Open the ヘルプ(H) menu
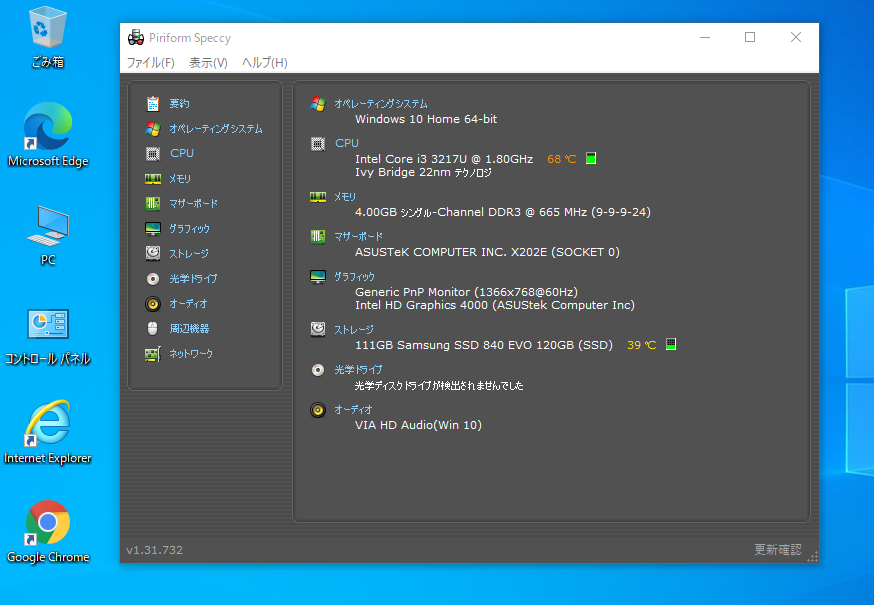The width and height of the screenshot is (874, 605). coord(265,62)
